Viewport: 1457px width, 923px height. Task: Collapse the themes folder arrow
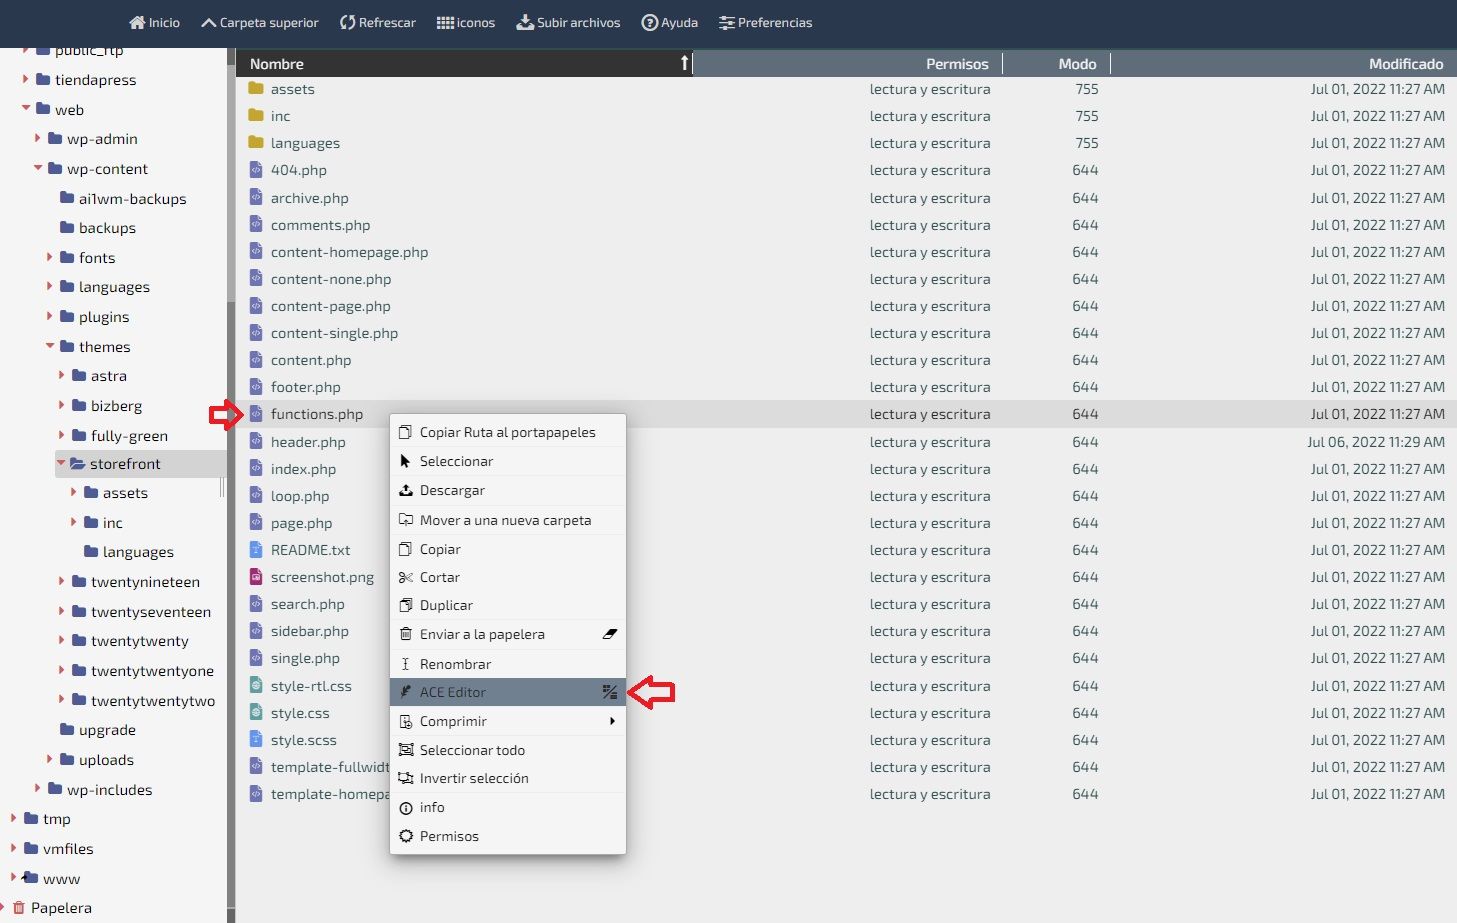50,345
